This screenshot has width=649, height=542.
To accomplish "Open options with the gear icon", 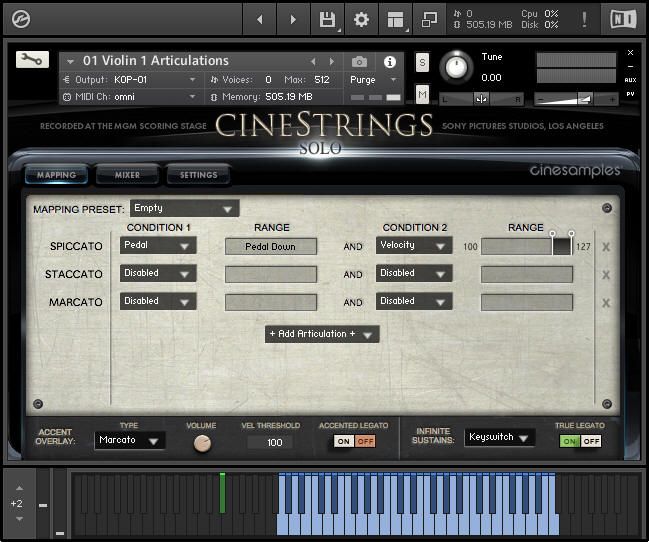I will point(361,19).
